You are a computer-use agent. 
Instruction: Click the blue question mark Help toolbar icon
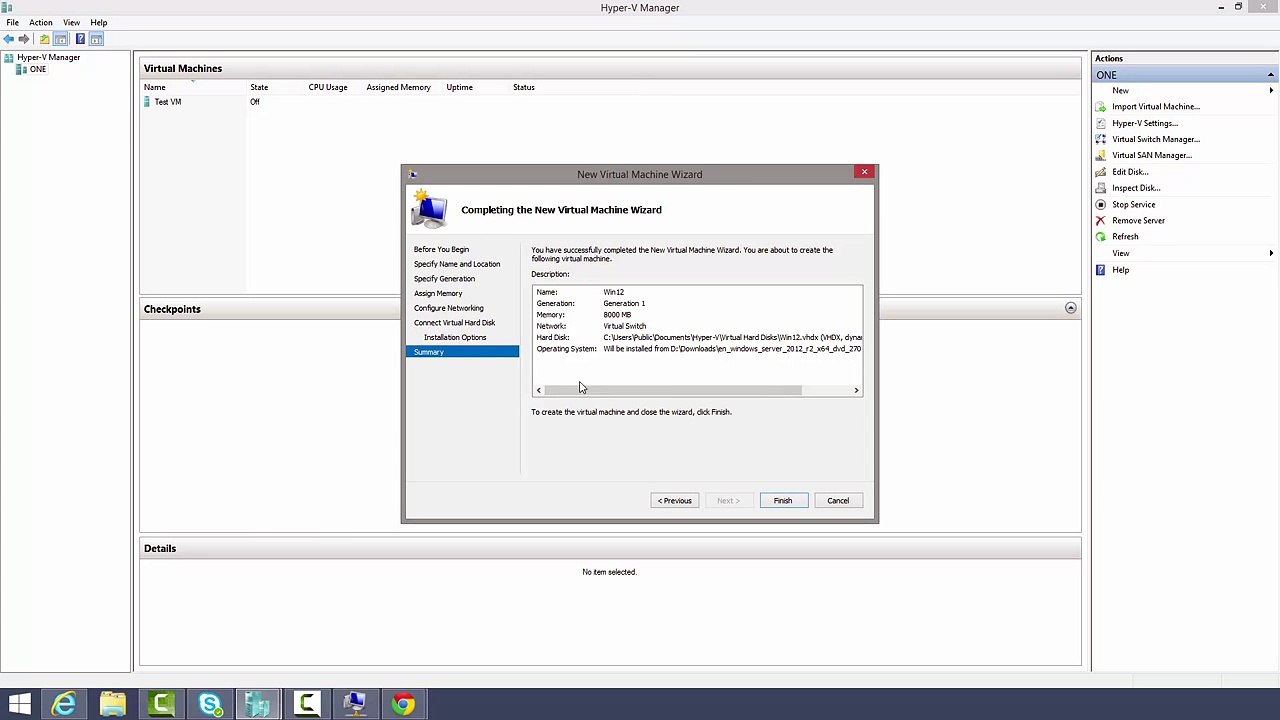coord(80,39)
